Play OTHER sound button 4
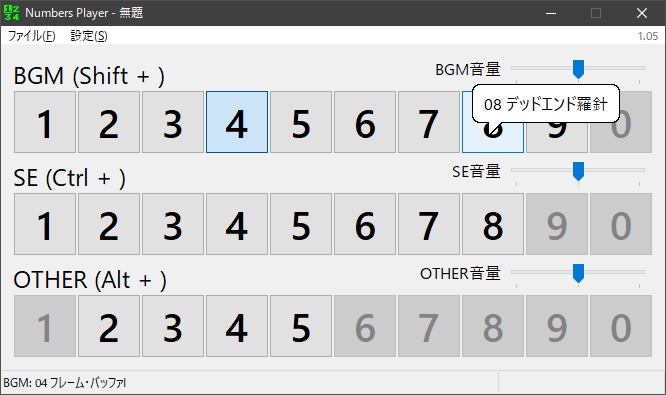Image resolution: width=666 pixels, height=395 pixels. (x=237, y=326)
